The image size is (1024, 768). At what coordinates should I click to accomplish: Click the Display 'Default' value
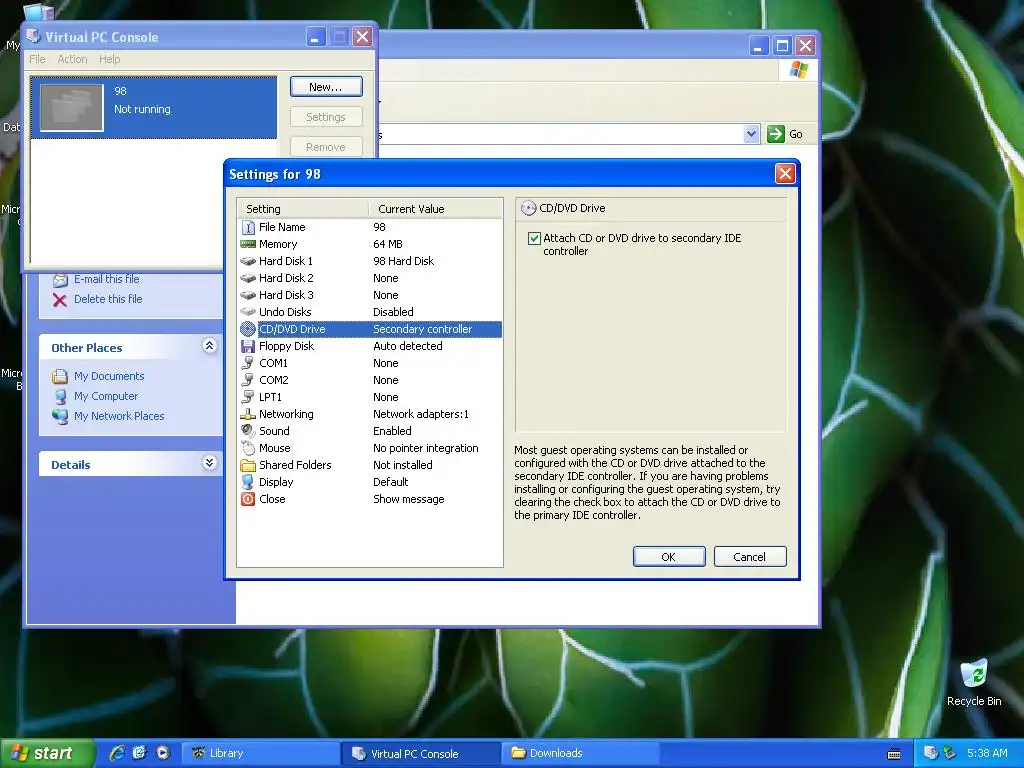(391, 482)
